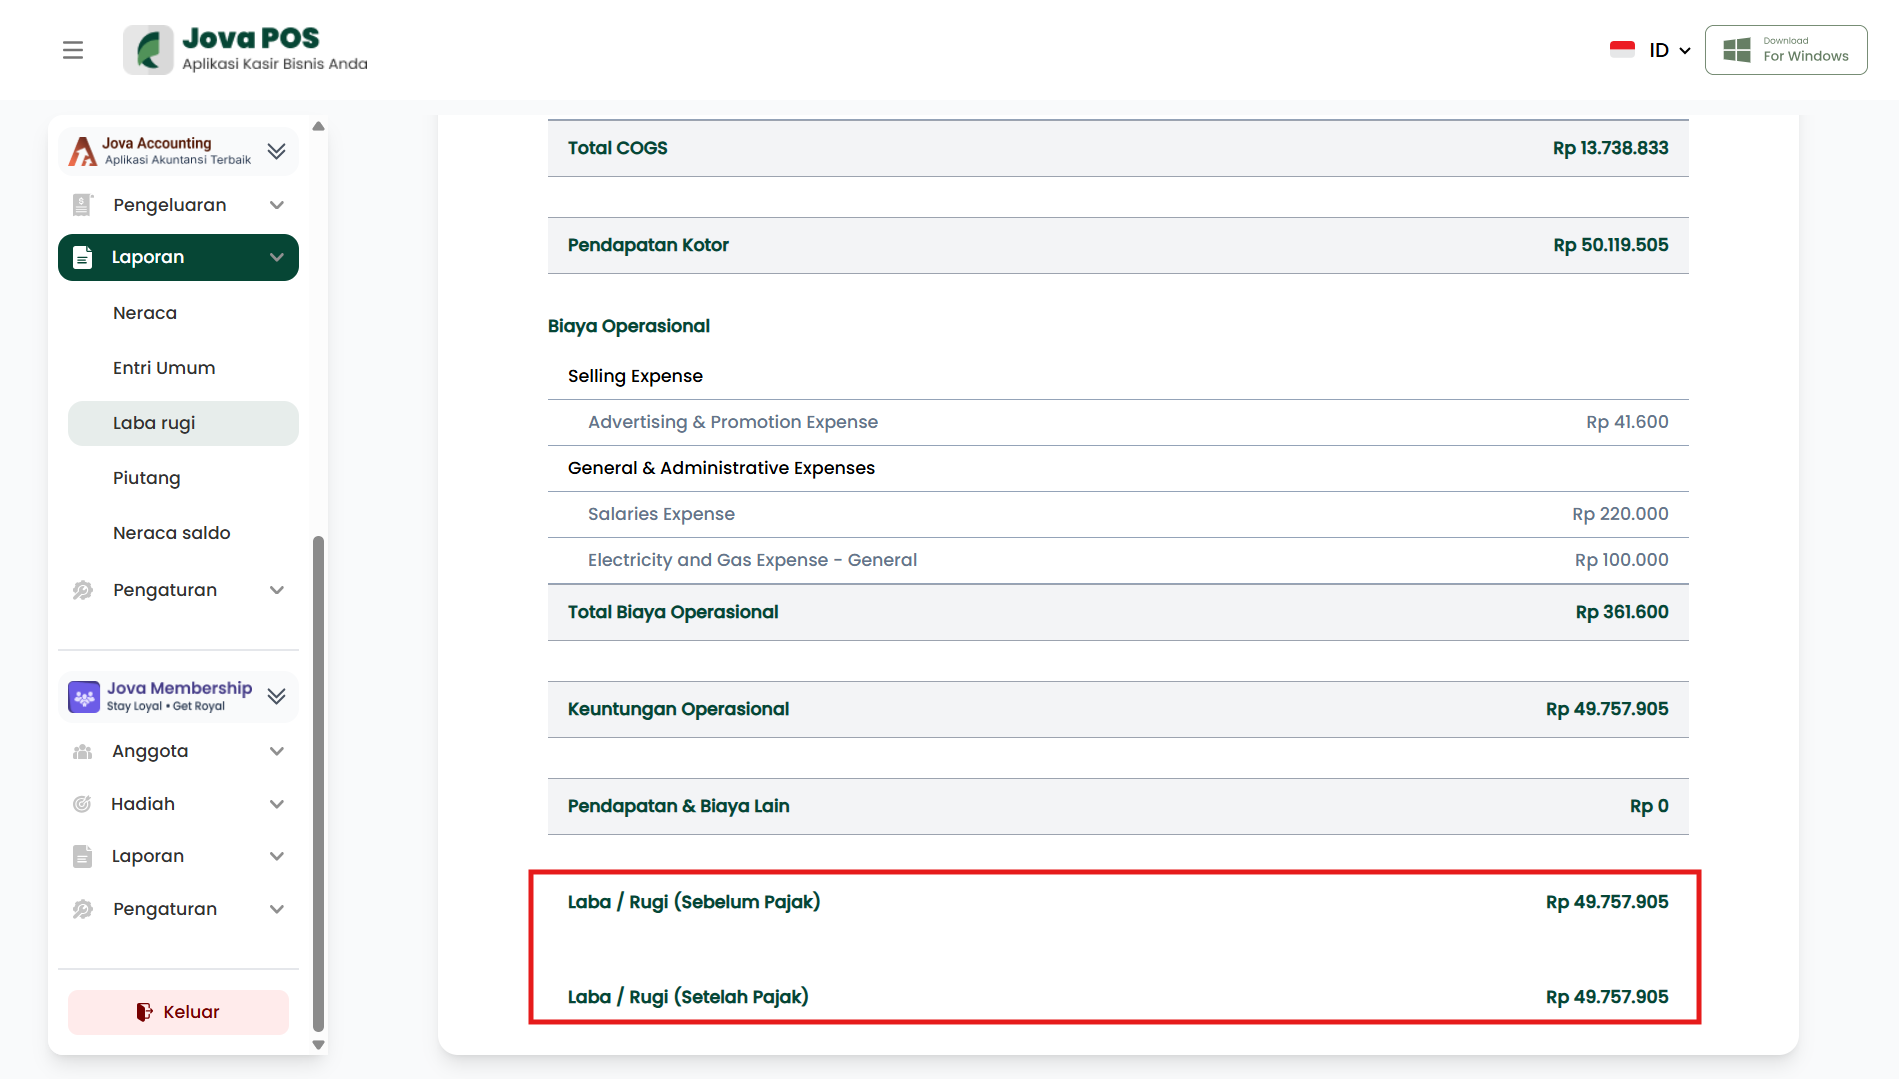The image size is (1899, 1079).
Task: Click the Jova POS leaf logo
Action: [x=149, y=50]
